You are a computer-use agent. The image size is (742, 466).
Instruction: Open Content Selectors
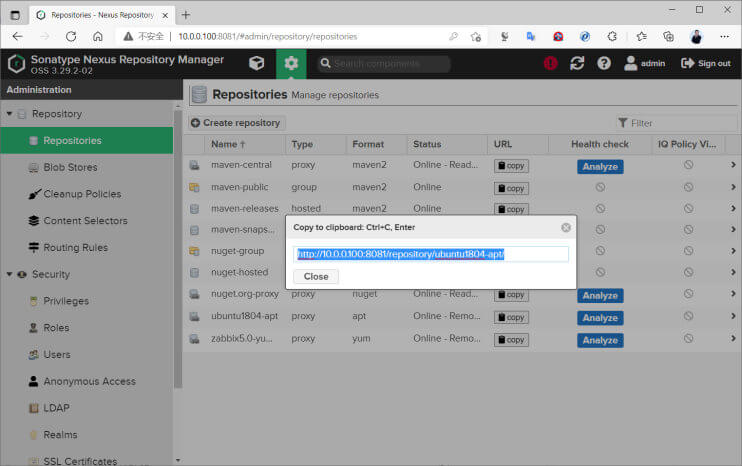[85, 220]
